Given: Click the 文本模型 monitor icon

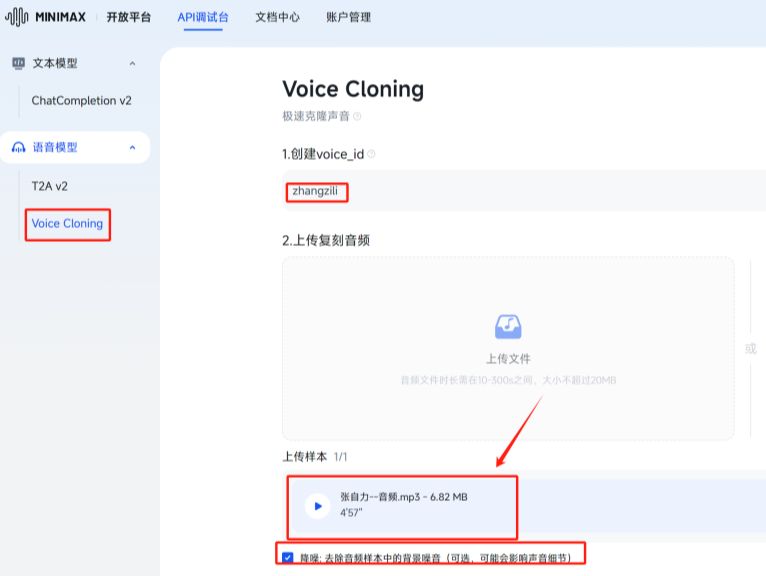Looking at the screenshot, I should 18,63.
